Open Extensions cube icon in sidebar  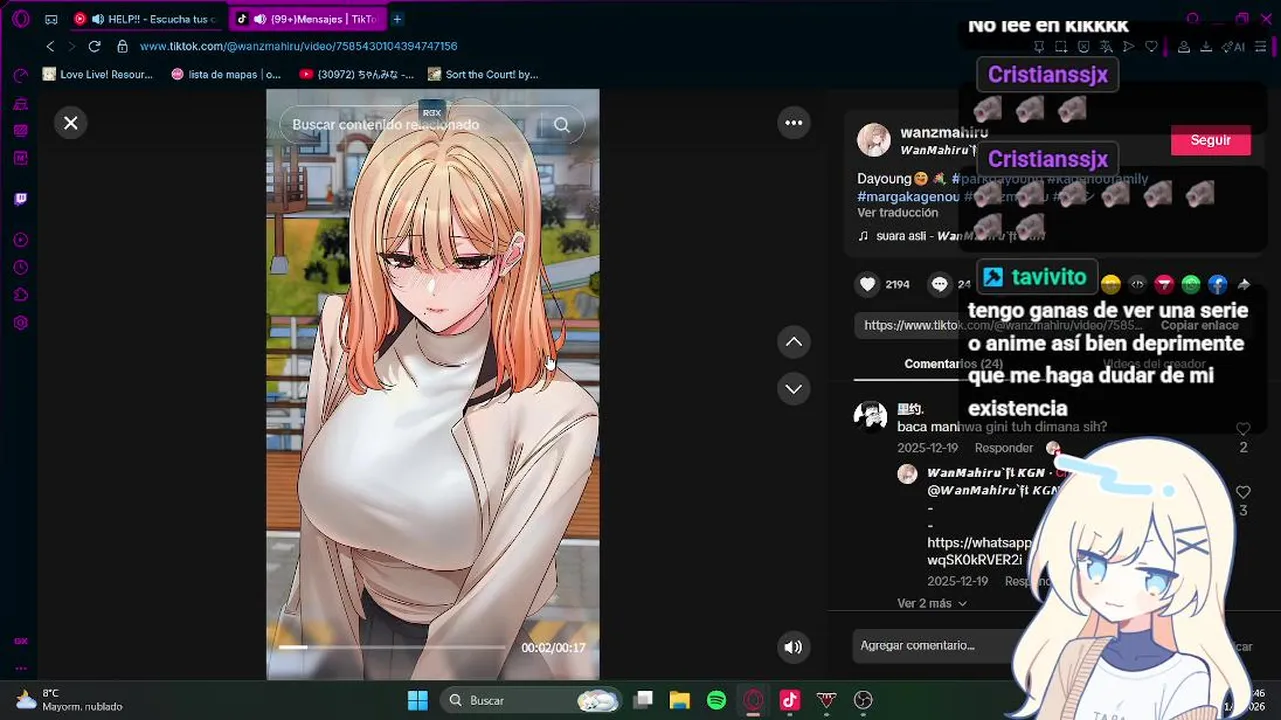pyautogui.click(x=21, y=295)
